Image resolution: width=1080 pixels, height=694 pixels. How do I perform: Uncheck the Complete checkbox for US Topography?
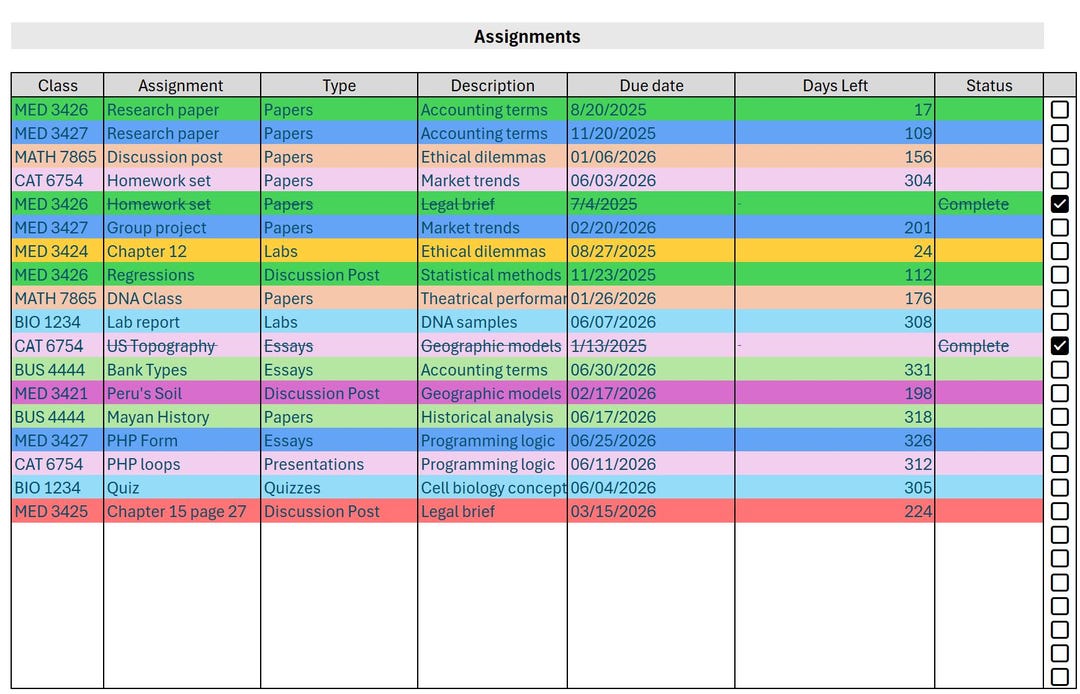coord(1060,346)
